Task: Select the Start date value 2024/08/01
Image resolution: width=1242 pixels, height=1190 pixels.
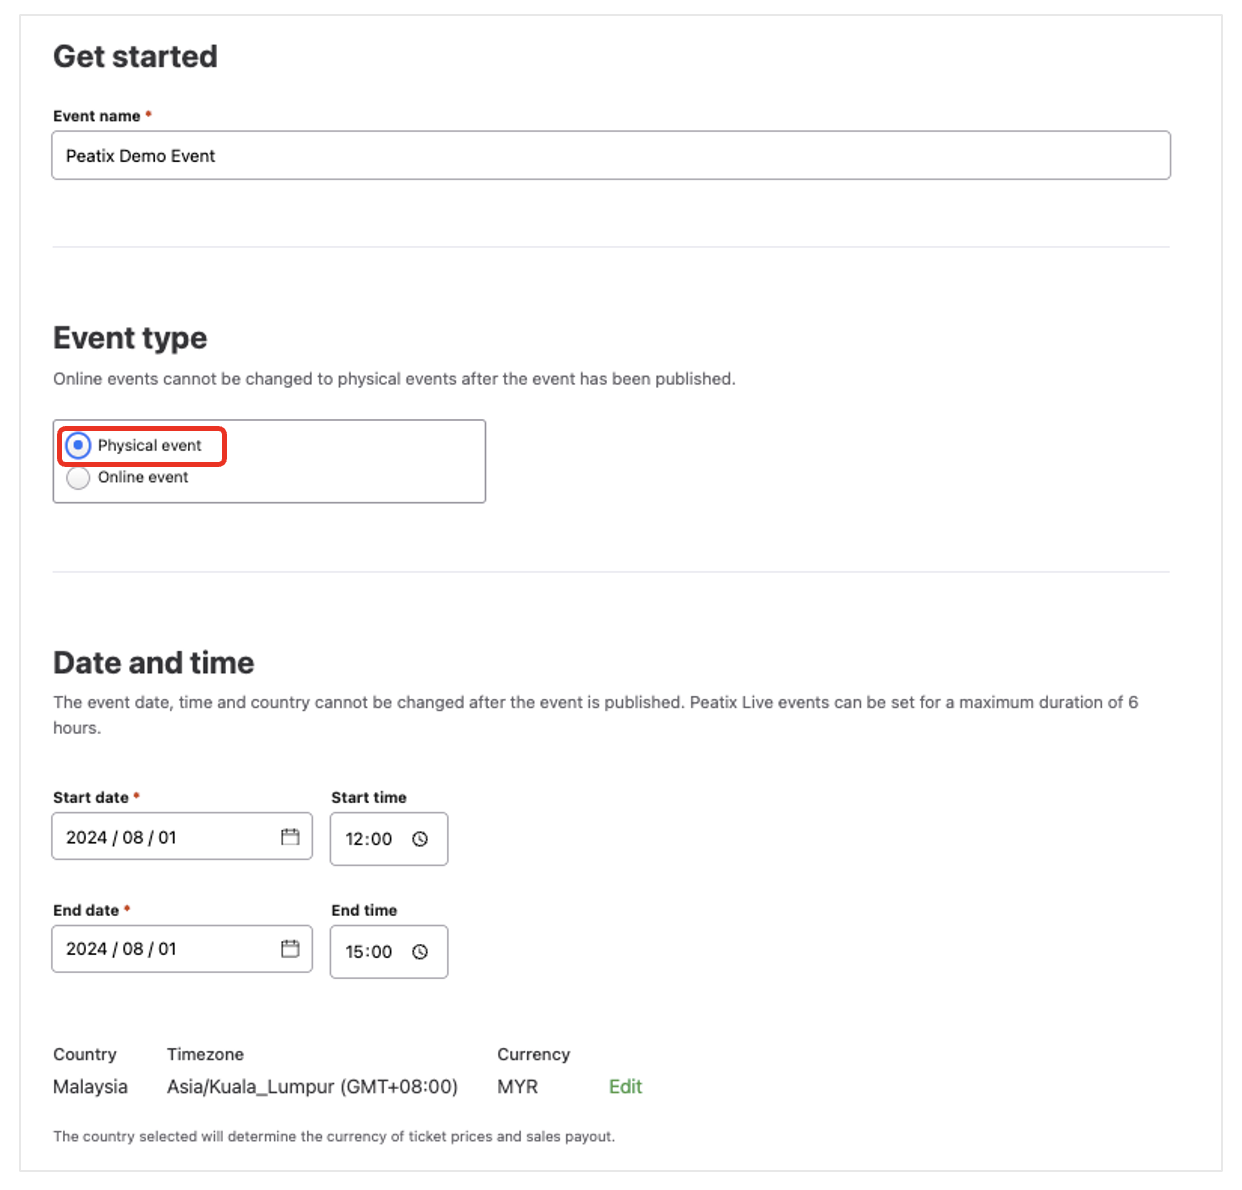Action: pos(120,837)
